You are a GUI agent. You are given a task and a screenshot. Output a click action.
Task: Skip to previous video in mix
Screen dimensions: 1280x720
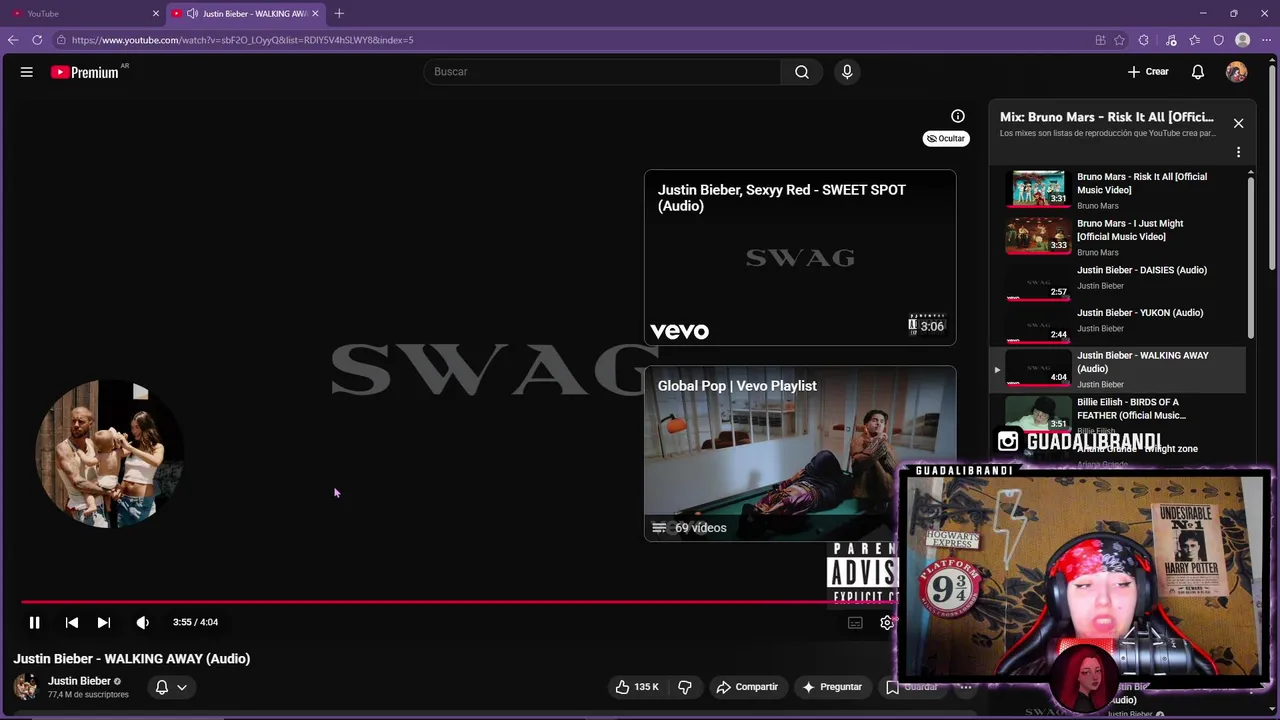coord(72,622)
